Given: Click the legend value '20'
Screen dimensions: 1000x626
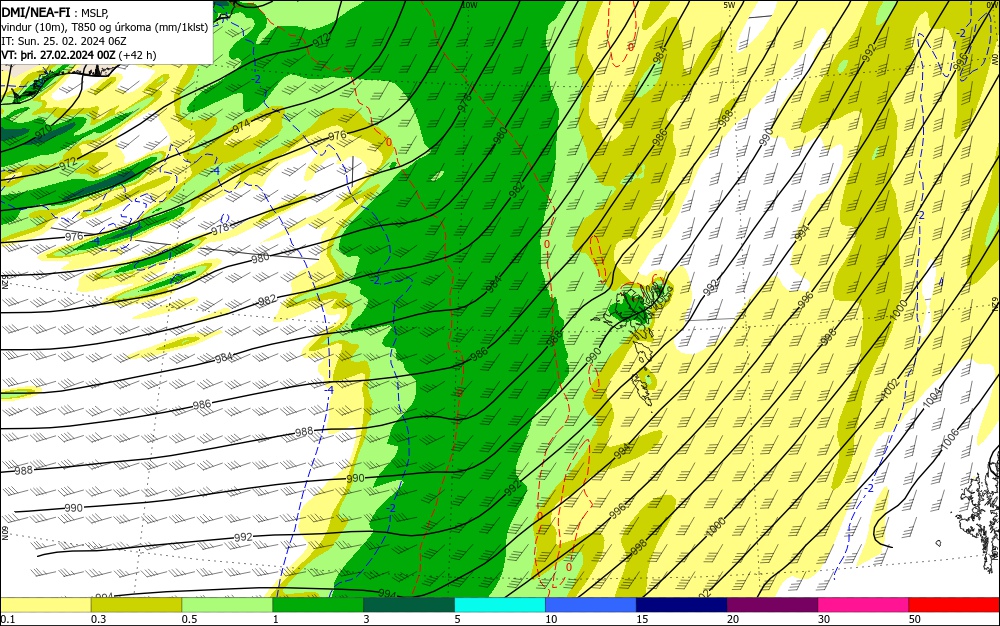Looking at the screenshot, I should click(733, 619).
